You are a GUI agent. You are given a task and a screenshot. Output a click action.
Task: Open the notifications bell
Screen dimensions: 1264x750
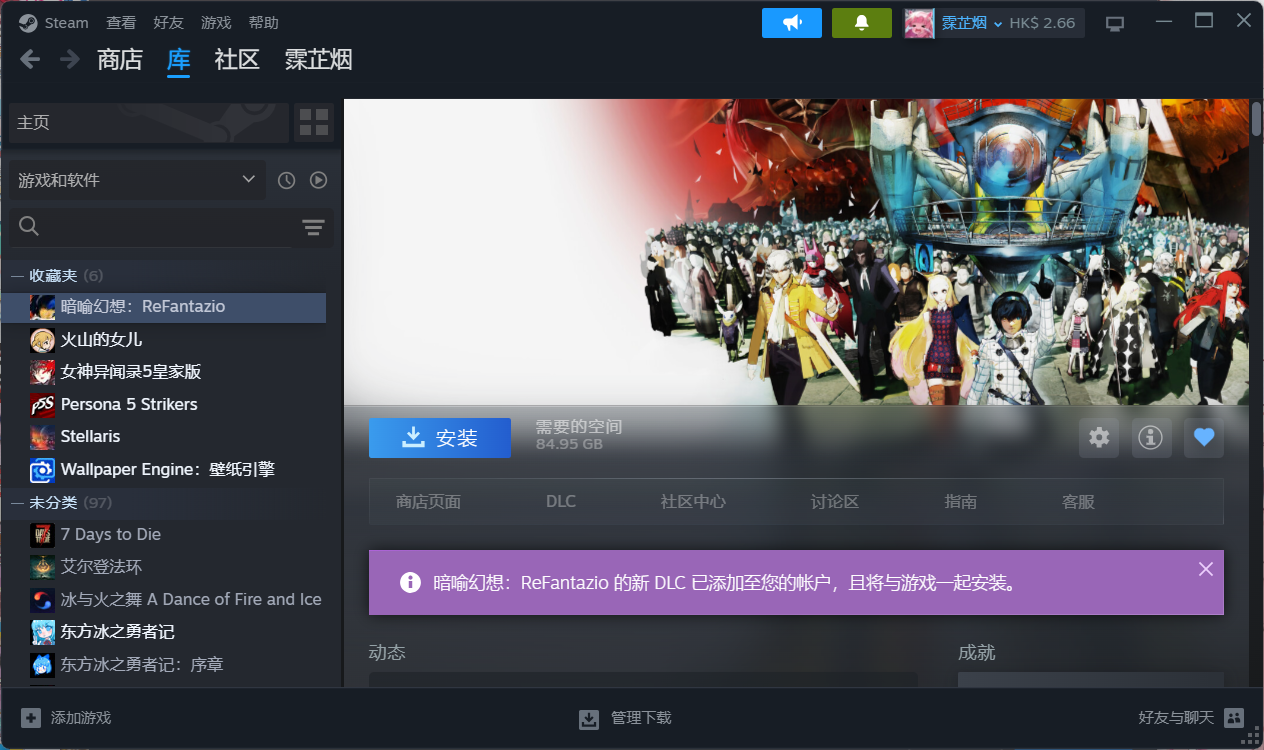click(x=862, y=23)
